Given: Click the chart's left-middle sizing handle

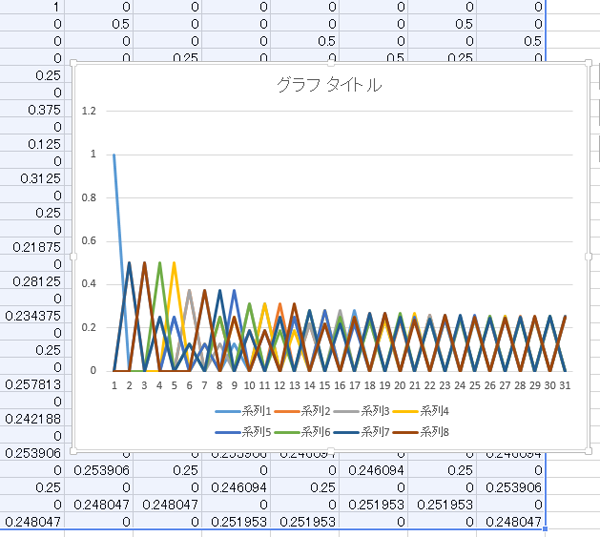Looking at the screenshot, I should (x=73, y=257).
